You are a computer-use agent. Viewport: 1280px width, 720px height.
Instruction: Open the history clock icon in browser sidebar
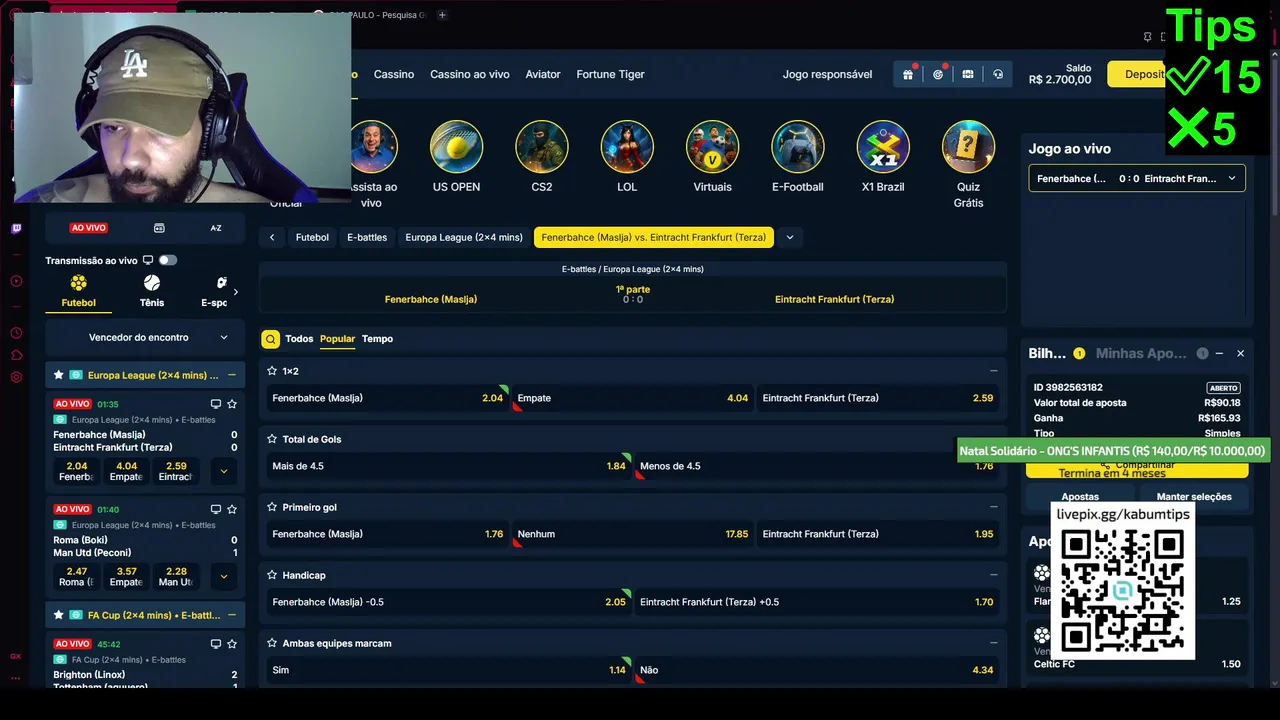point(16,333)
